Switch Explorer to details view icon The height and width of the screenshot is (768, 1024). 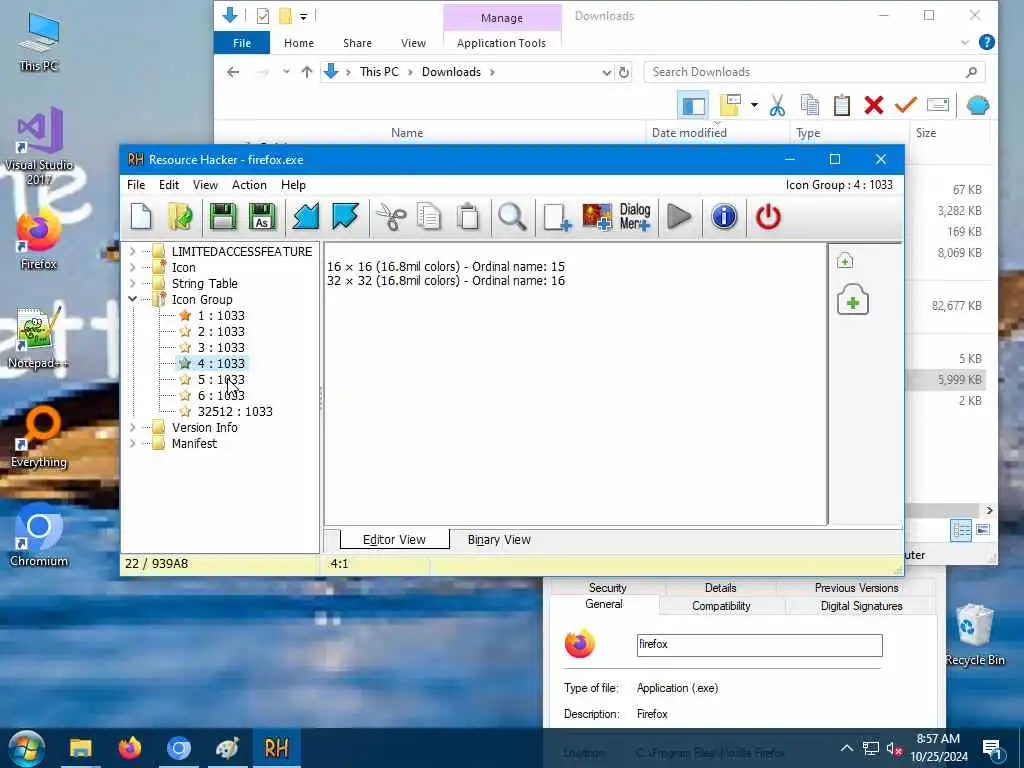tap(961, 530)
